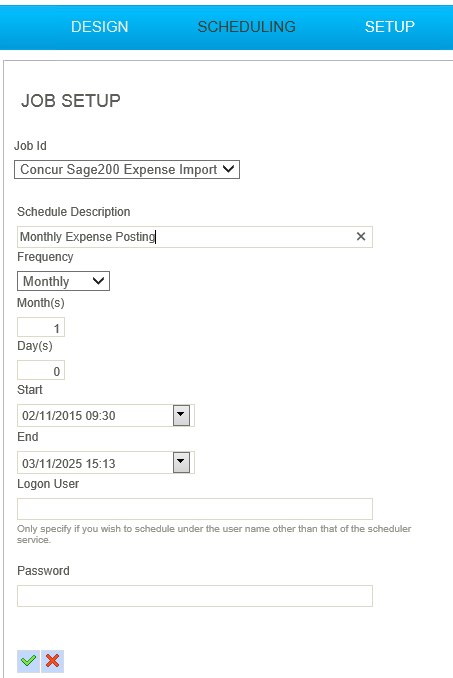Expand the Job Id dropdown

click(127, 170)
